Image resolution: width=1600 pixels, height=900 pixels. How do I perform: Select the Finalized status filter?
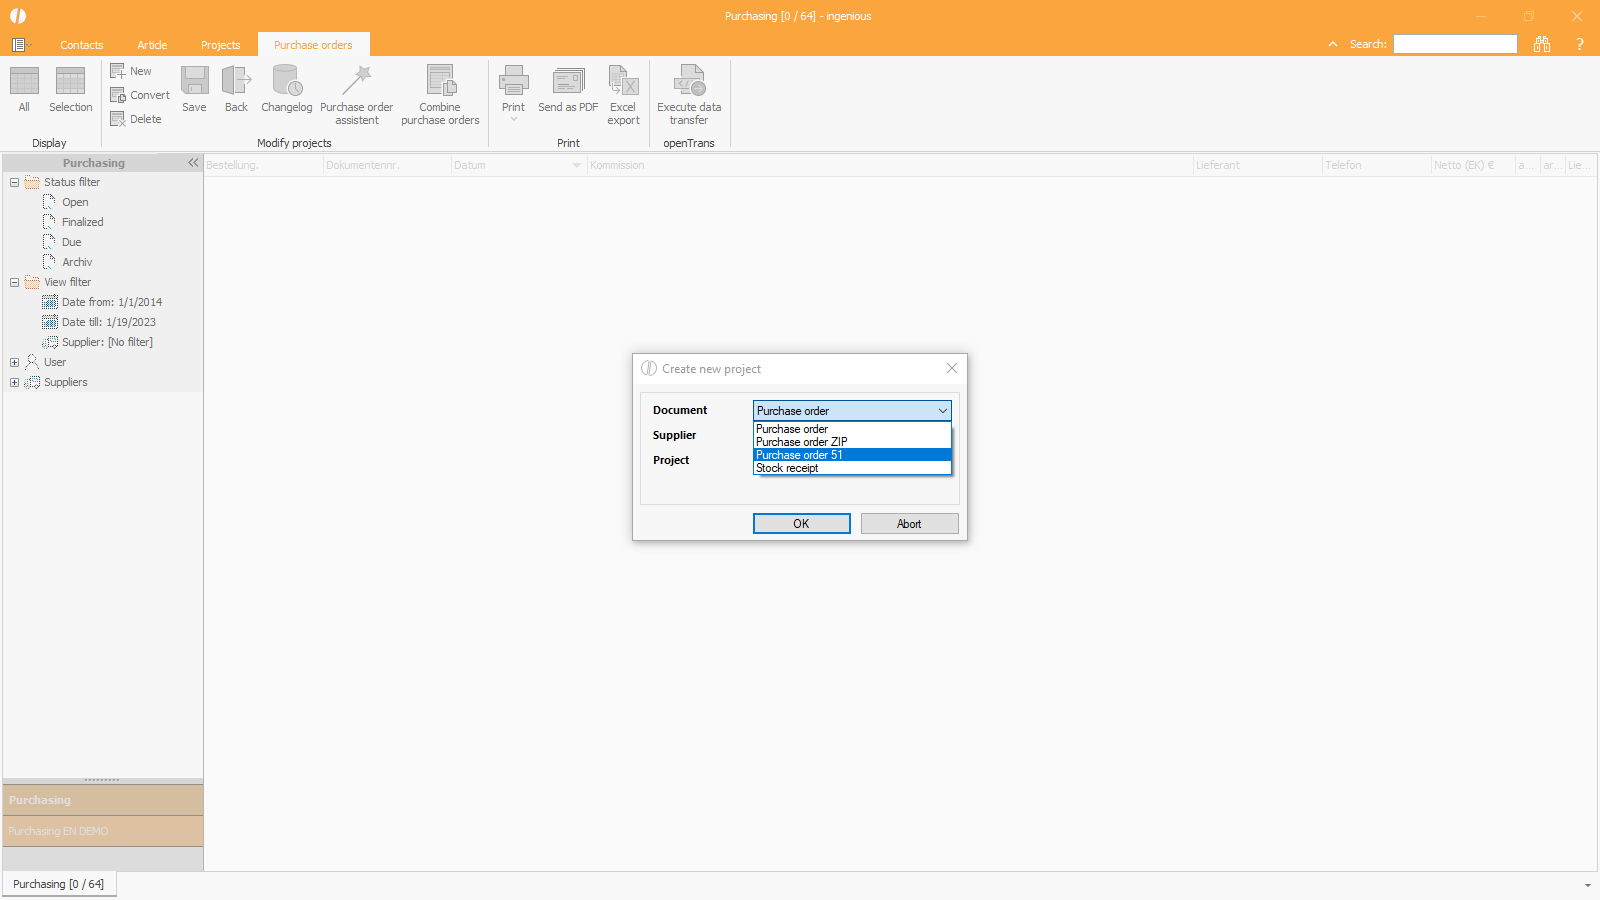point(82,222)
